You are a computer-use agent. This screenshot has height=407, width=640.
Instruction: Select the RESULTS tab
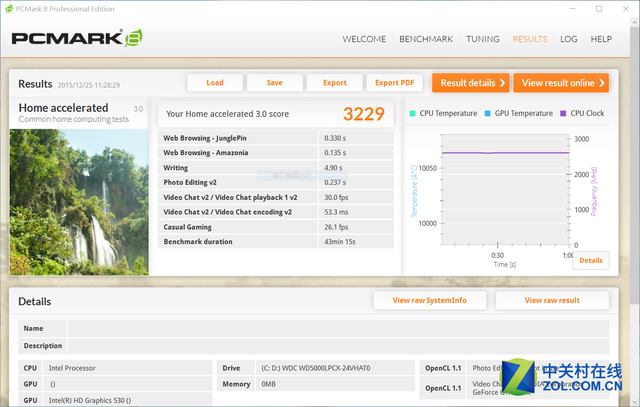pyautogui.click(x=530, y=39)
